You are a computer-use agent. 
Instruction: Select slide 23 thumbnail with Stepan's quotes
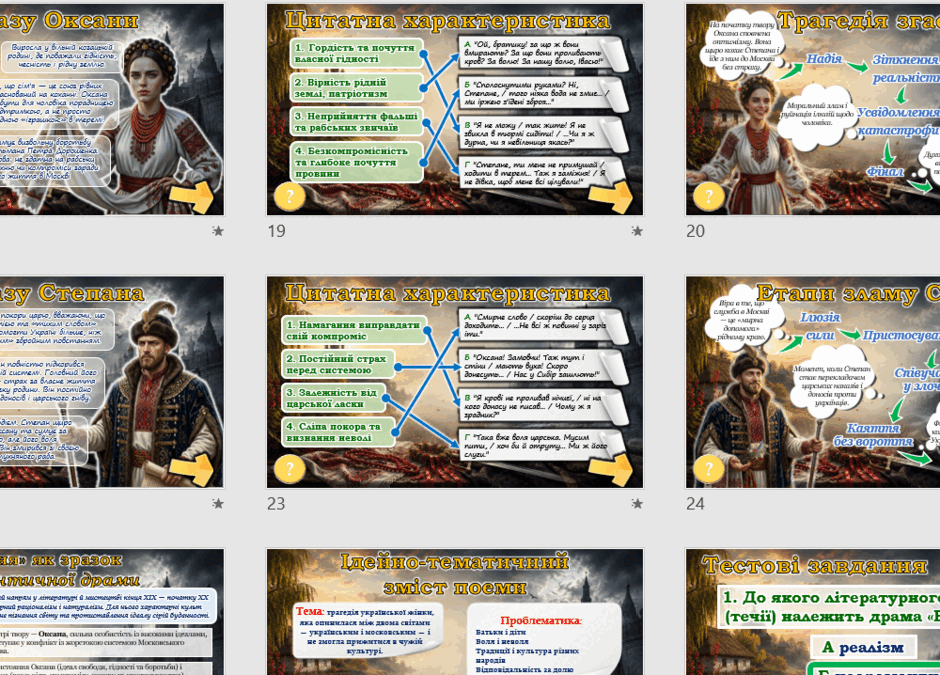(x=455, y=382)
